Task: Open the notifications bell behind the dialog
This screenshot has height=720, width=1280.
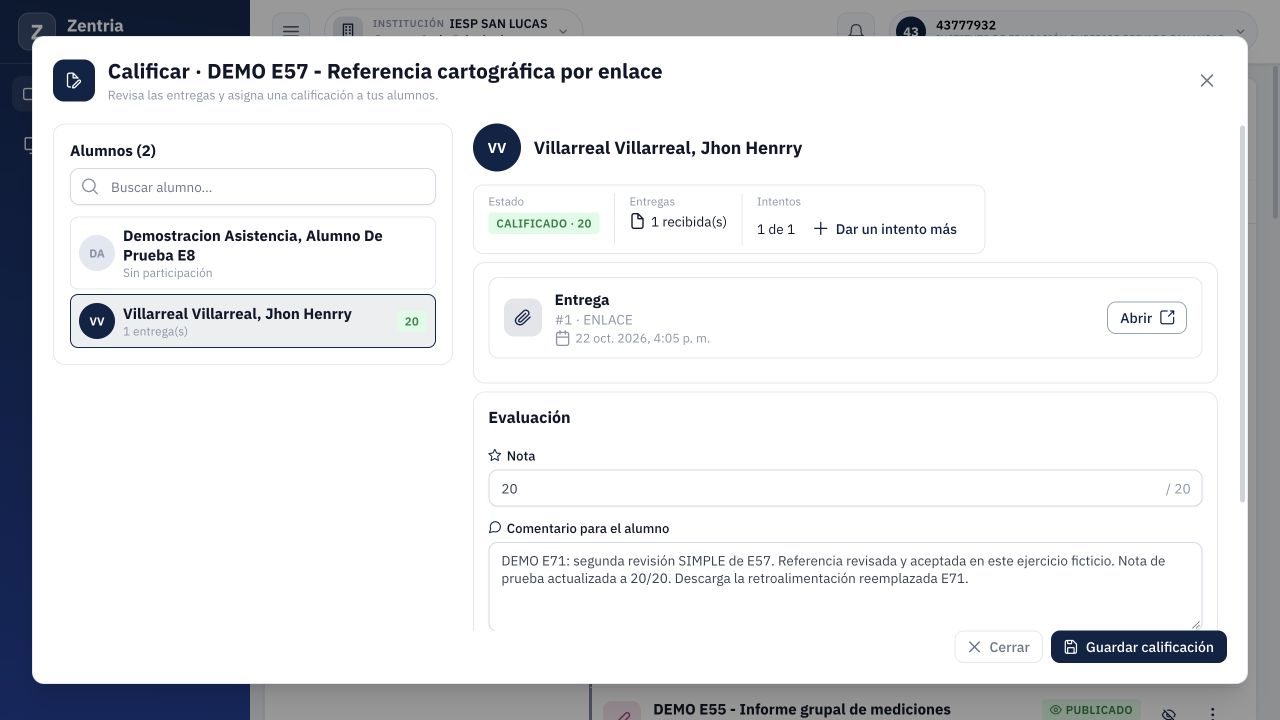Action: pyautogui.click(x=856, y=31)
